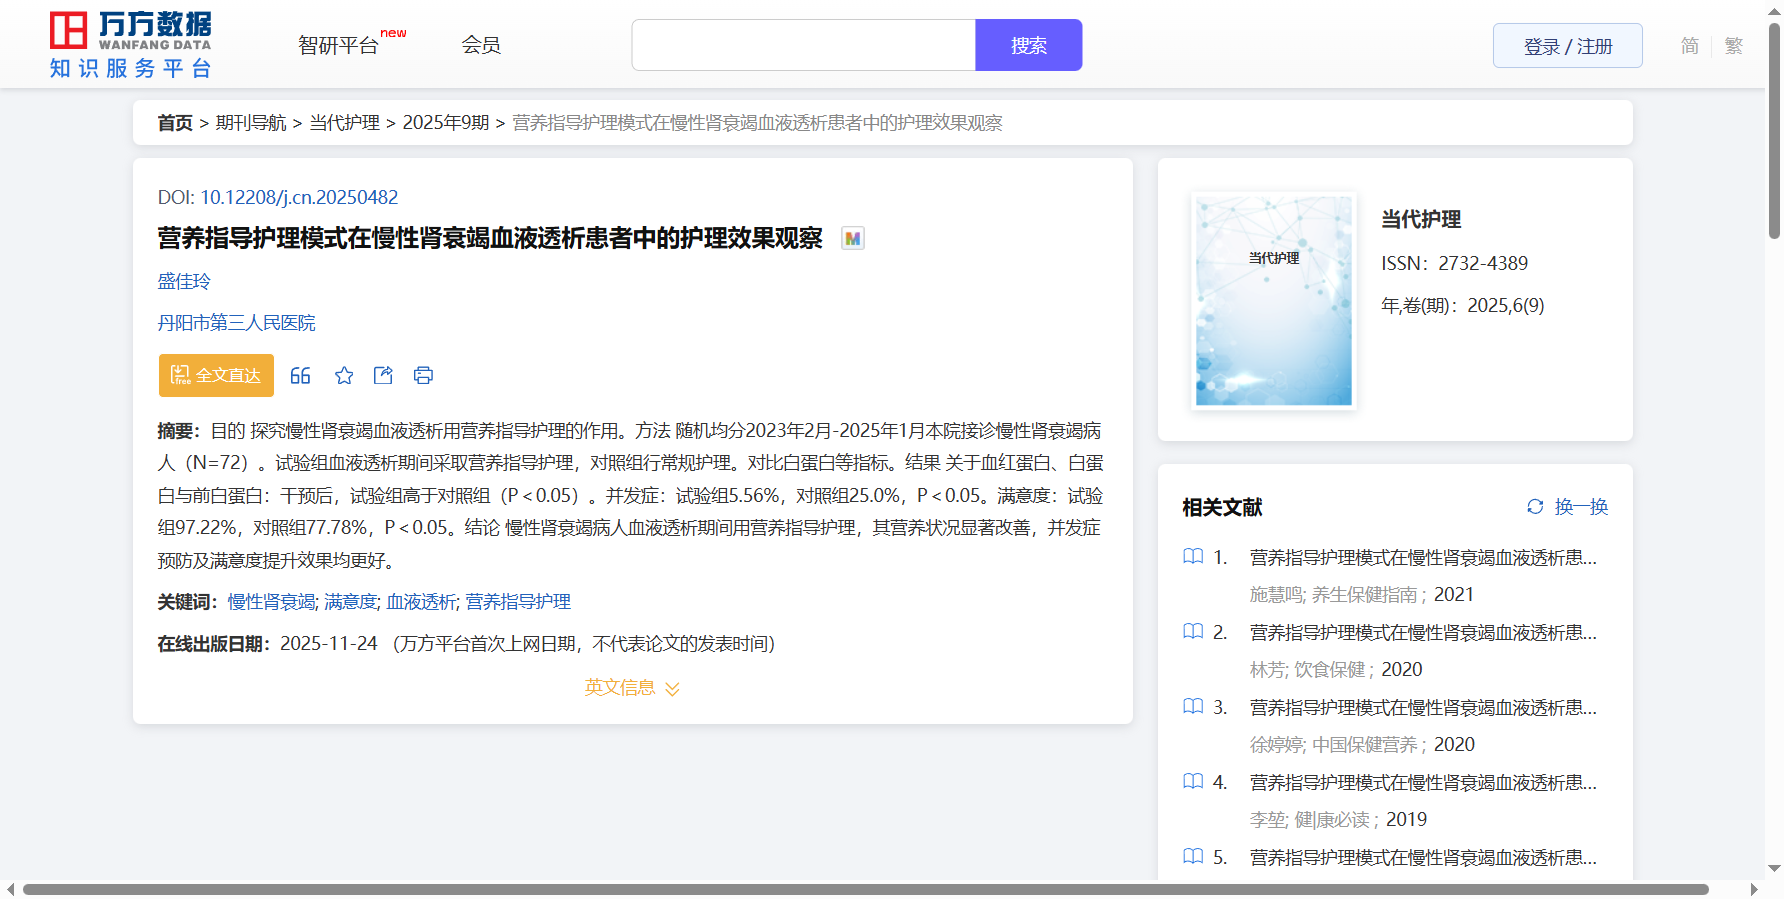This screenshot has height=899, width=1784.
Task: Open author link 盛佳玲
Action: (184, 282)
